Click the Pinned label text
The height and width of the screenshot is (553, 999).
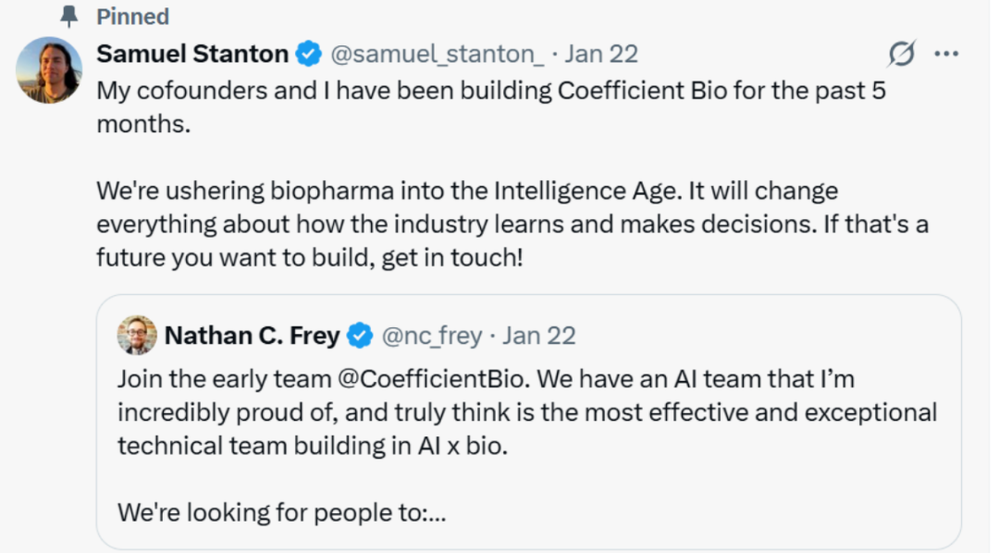pos(133,16)
